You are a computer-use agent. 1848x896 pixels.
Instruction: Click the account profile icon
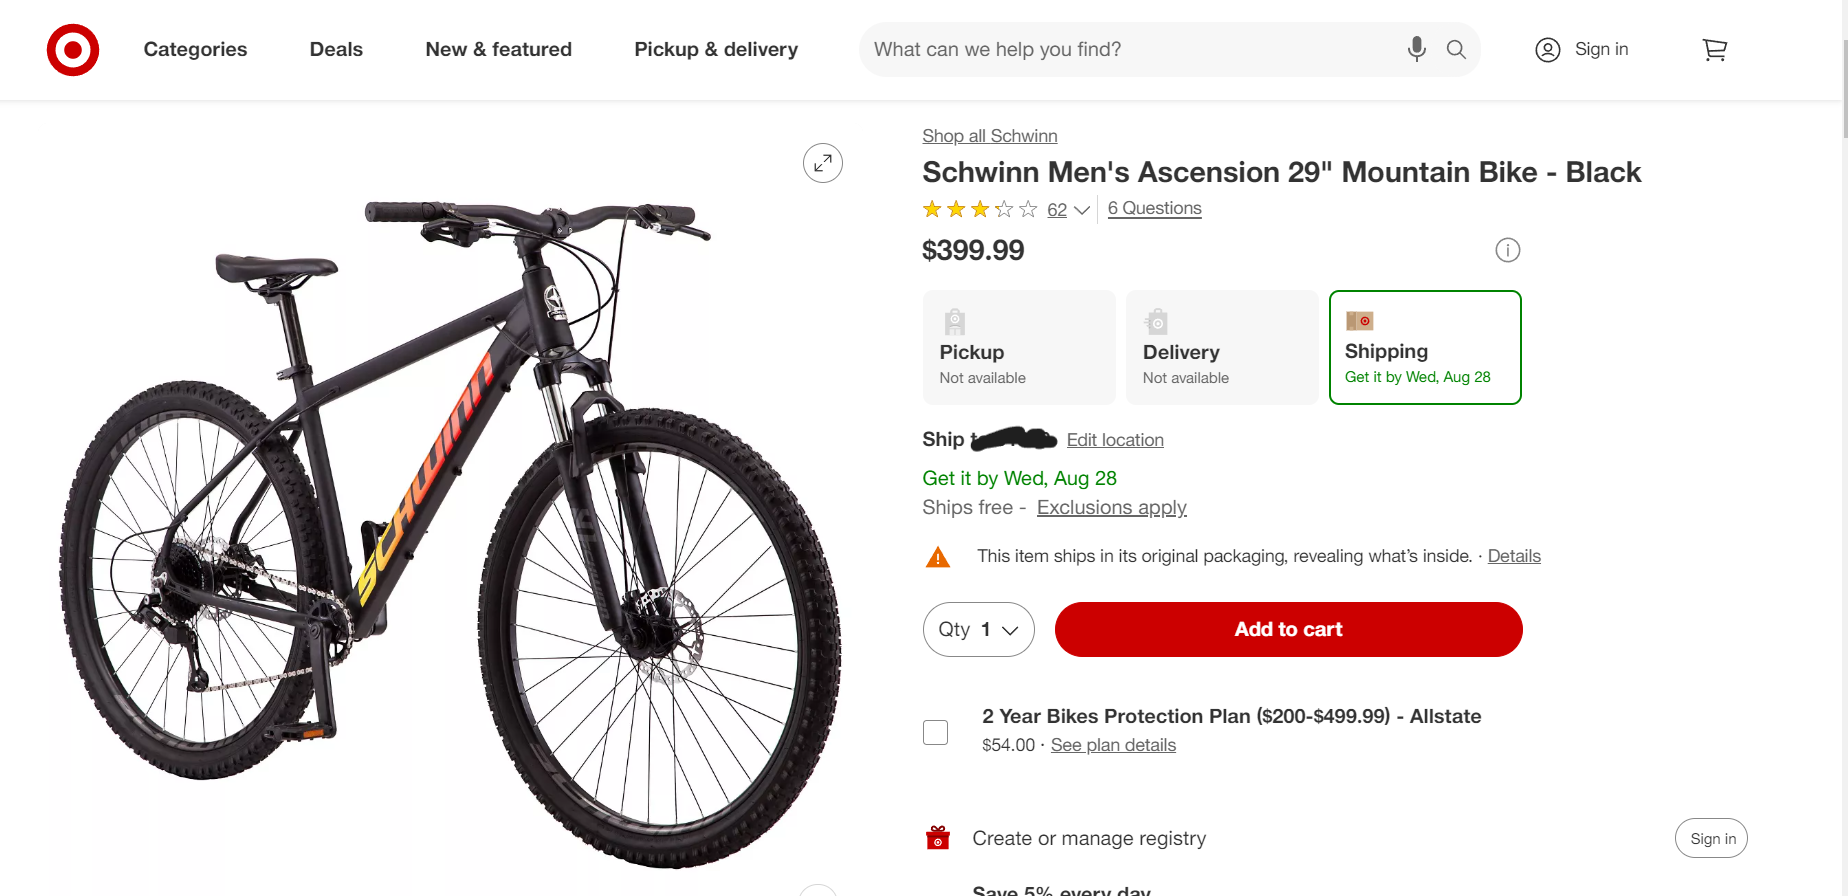pyautogui.click(x=1547, y=50)
